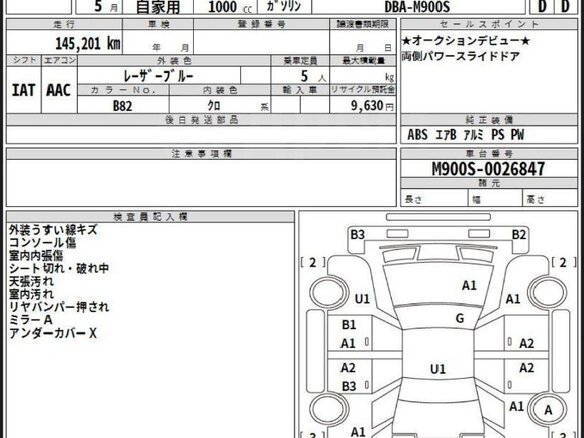584x438 pixels.
Task: Select the コンソール傷 note
Action: (42, 243)
